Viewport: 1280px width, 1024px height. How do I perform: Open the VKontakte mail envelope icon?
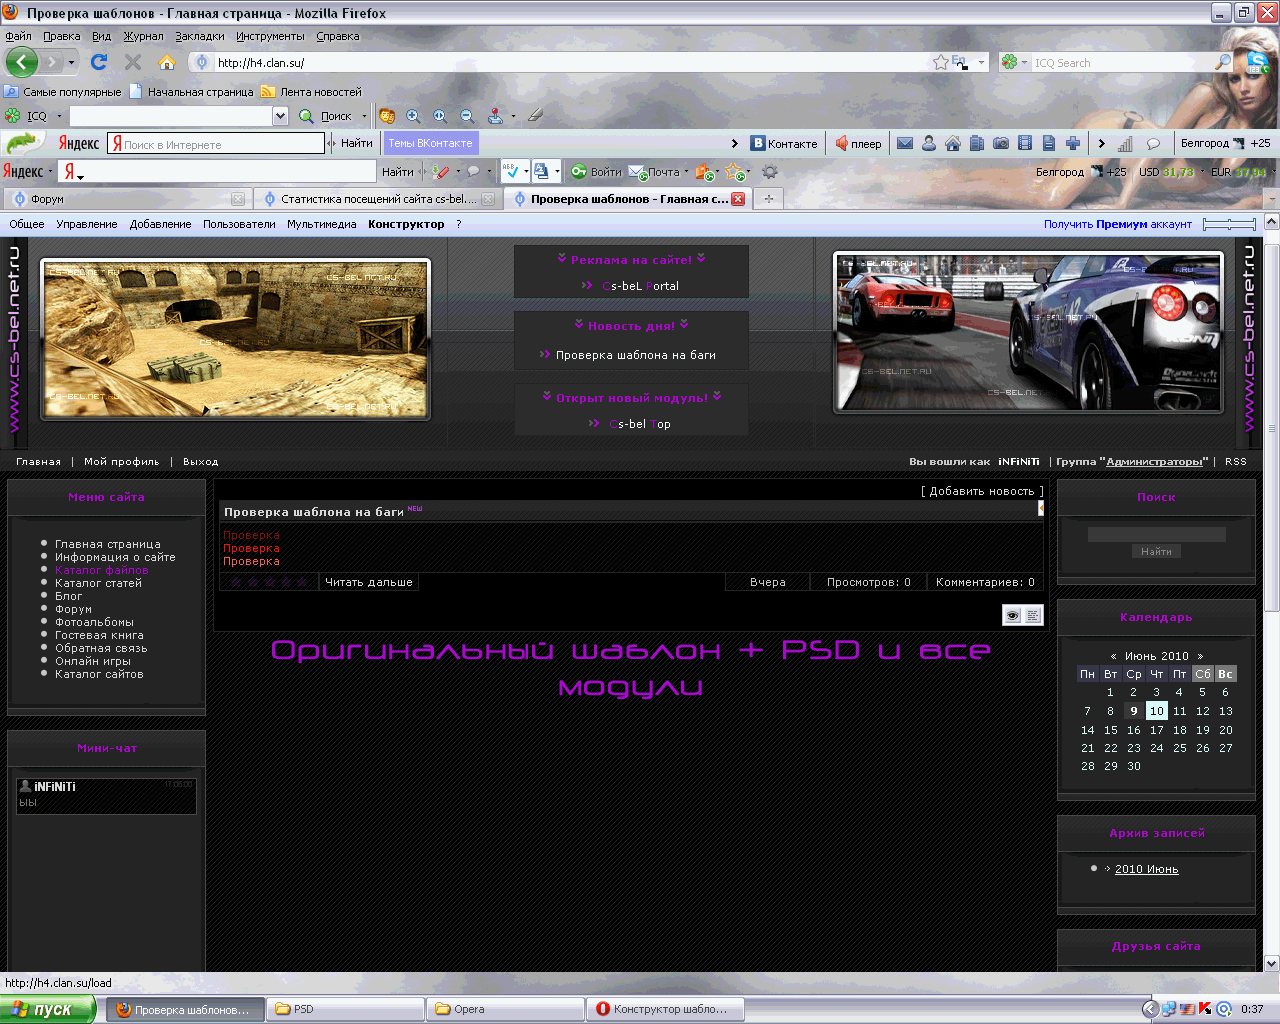905,143
